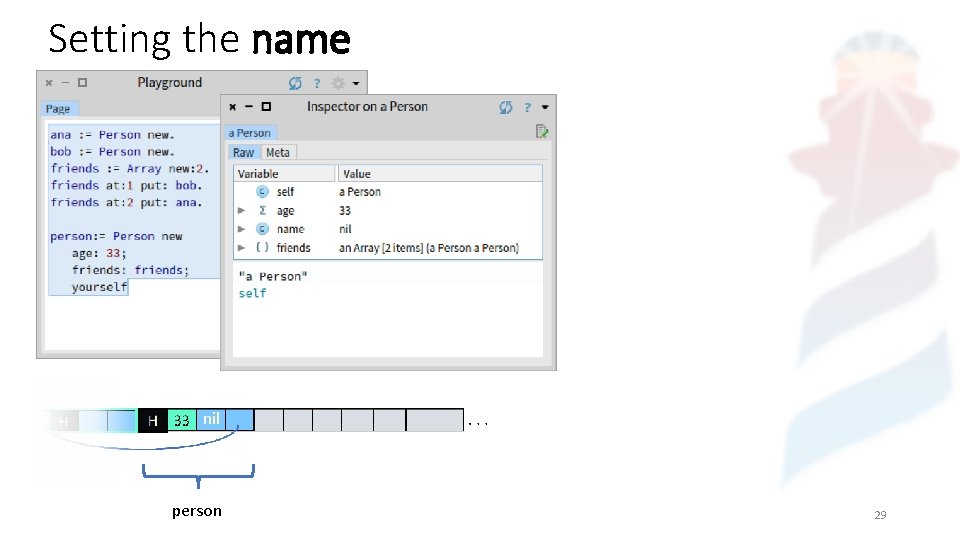The height and width of the screenshot is (540, 960).
Task: Click the Inspector refresh icon
Action: point(505,107)
